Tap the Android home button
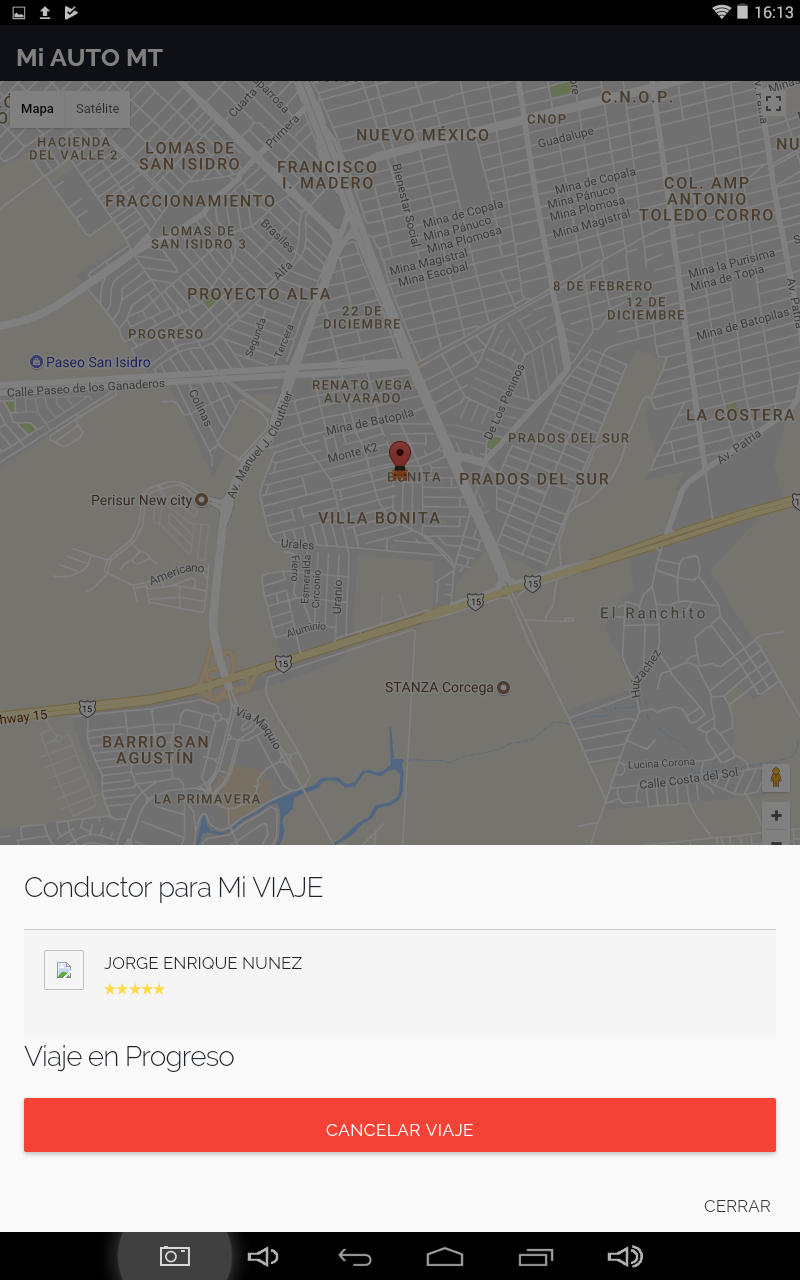The height and width of the screenshot is (1280, 800). 445,1257
